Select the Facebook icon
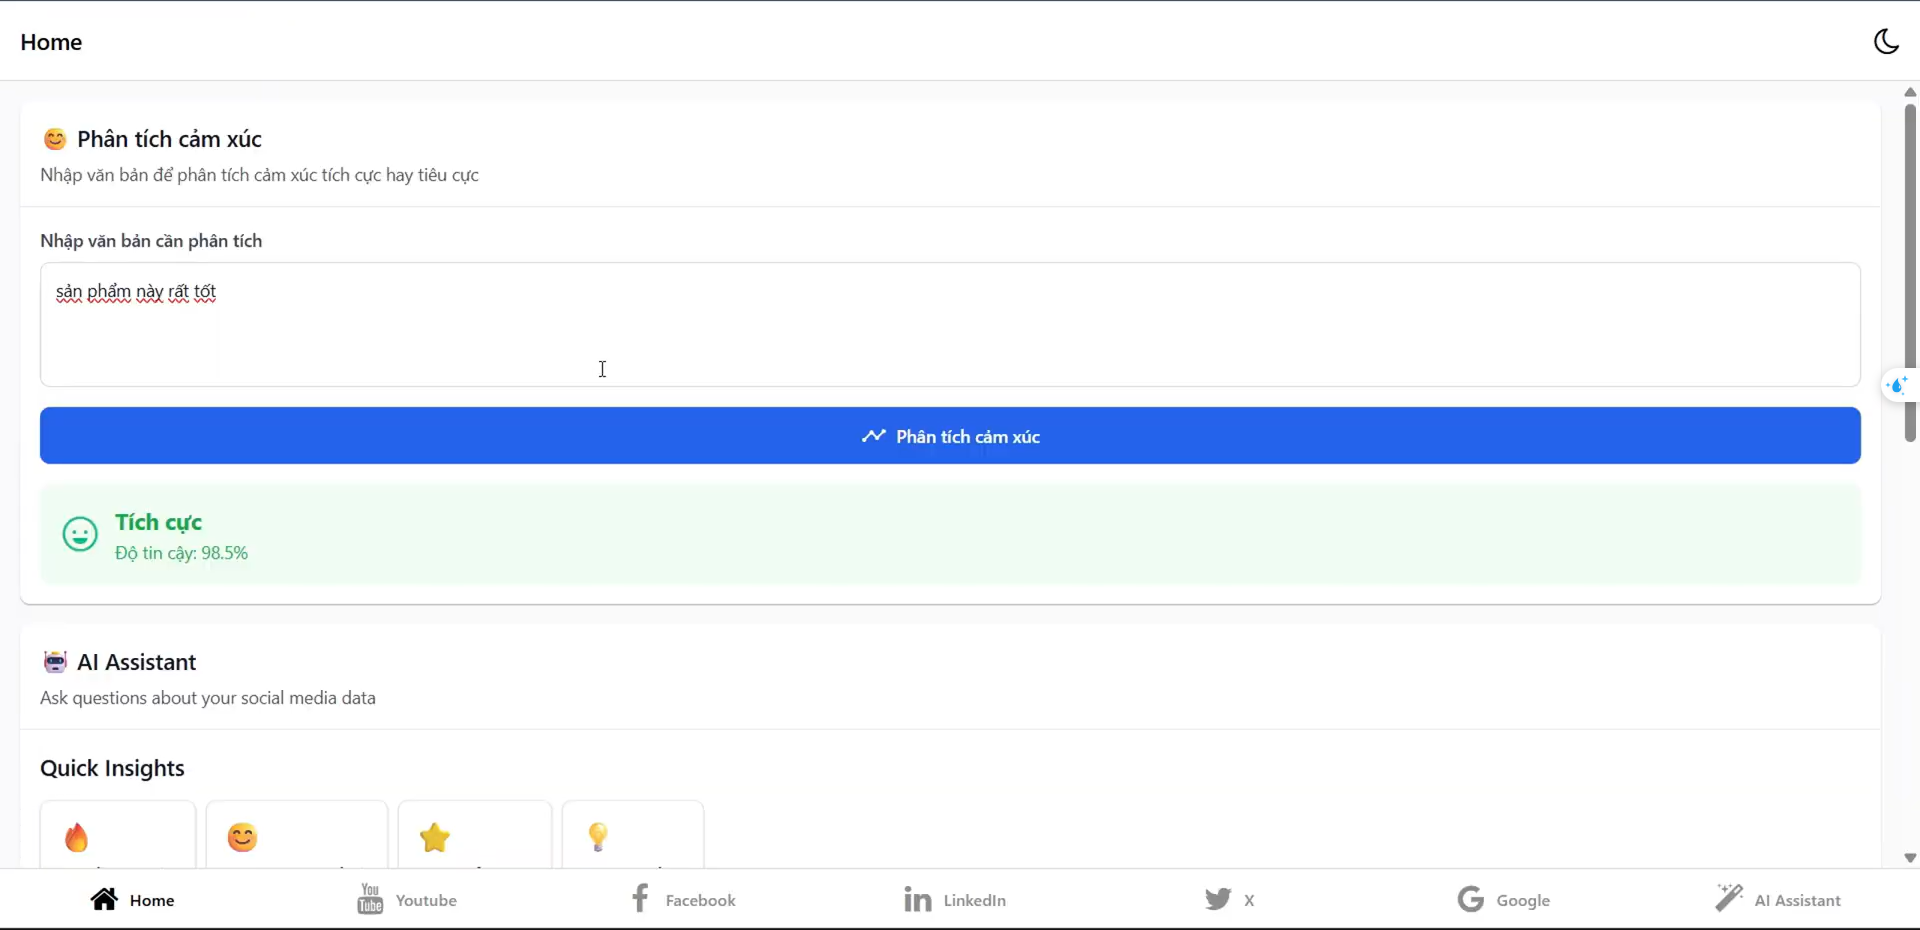The image size is (1920, 930). 641,899
